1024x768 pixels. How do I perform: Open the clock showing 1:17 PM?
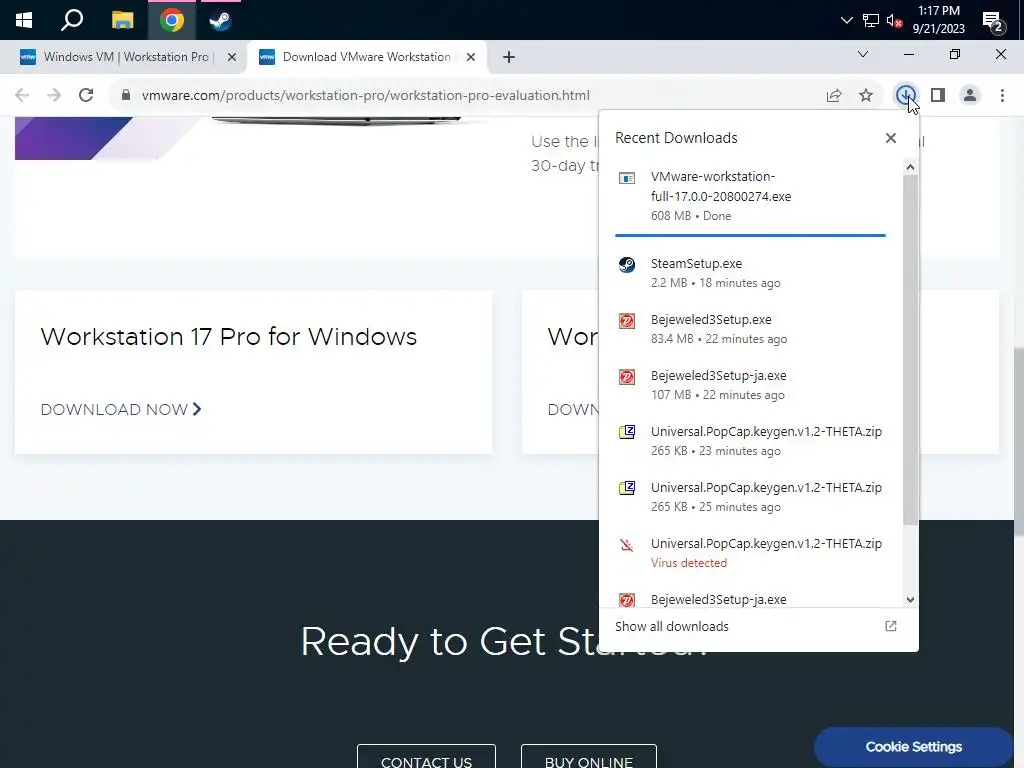point(938,20)
